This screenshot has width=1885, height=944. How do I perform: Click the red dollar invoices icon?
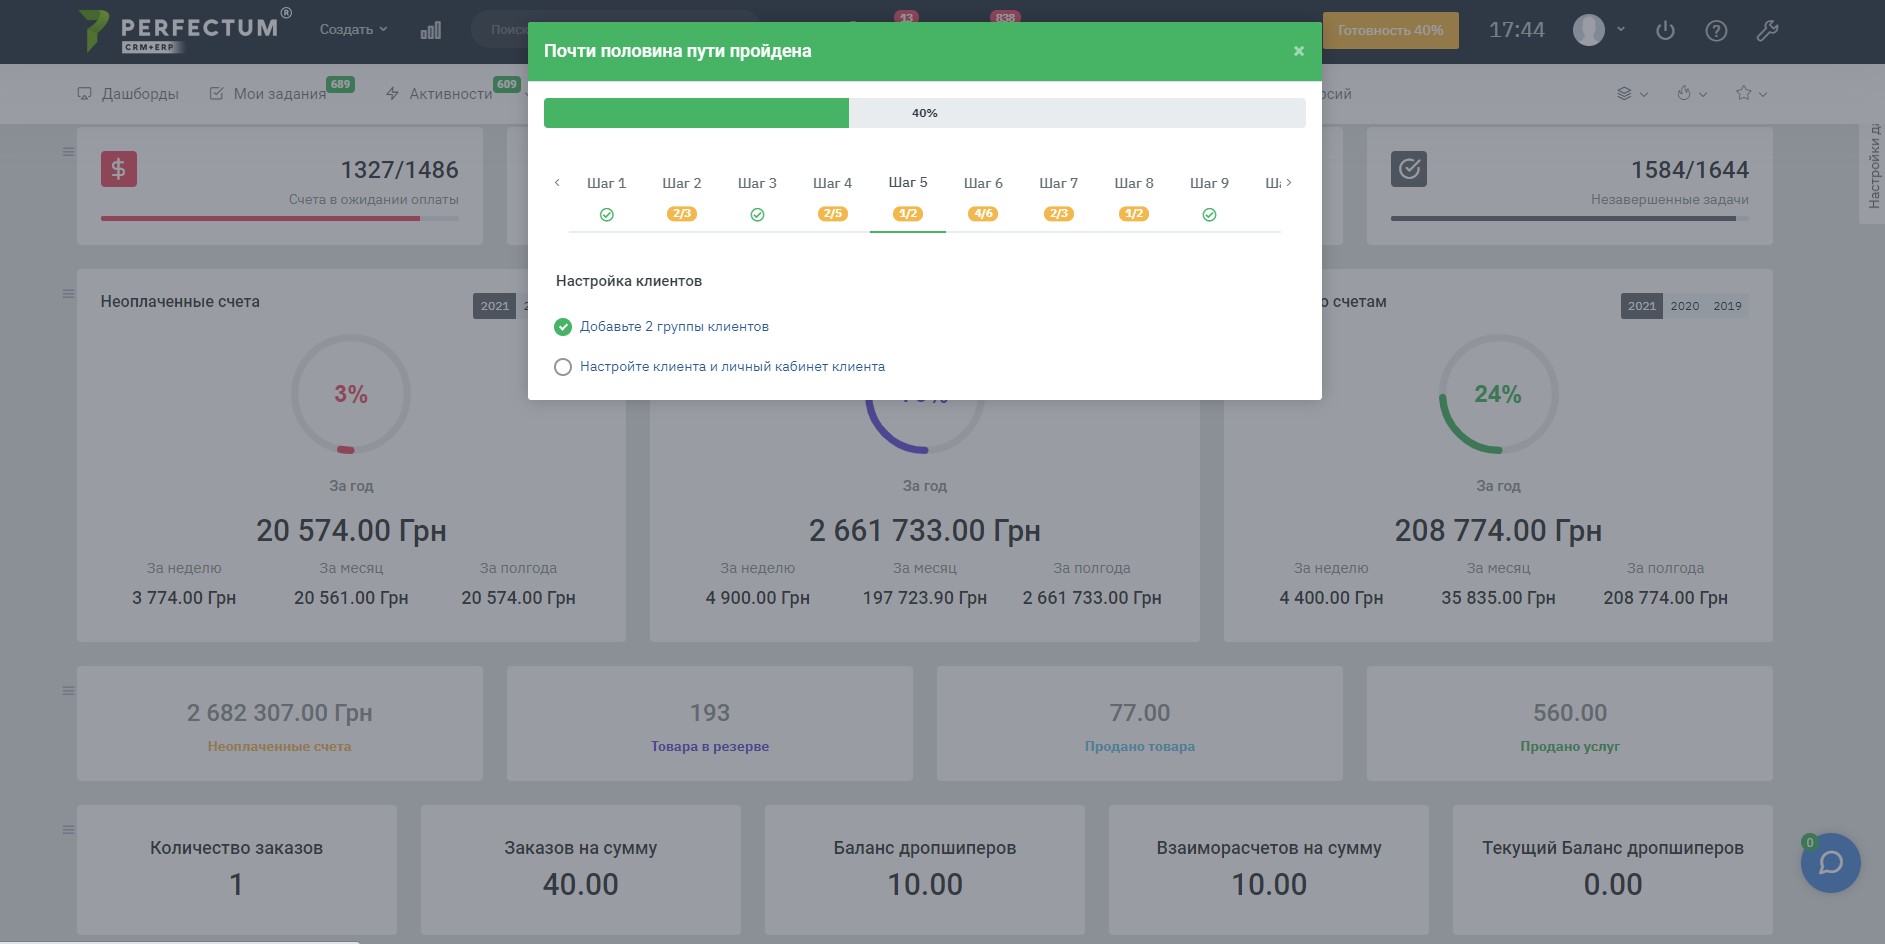pos(119,169)
